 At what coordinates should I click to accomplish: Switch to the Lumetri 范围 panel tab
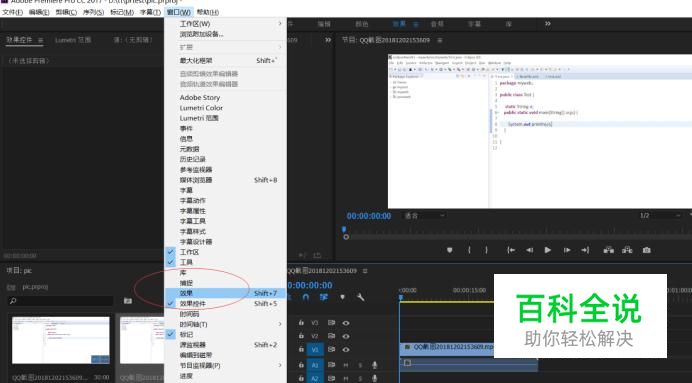coord(73,40)
